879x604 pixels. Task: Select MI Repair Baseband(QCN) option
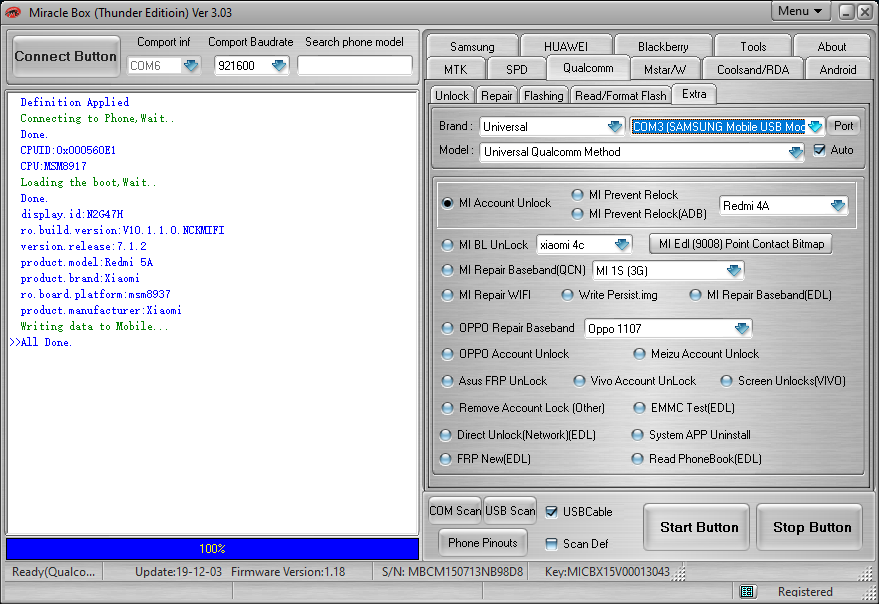coord(447,270)
